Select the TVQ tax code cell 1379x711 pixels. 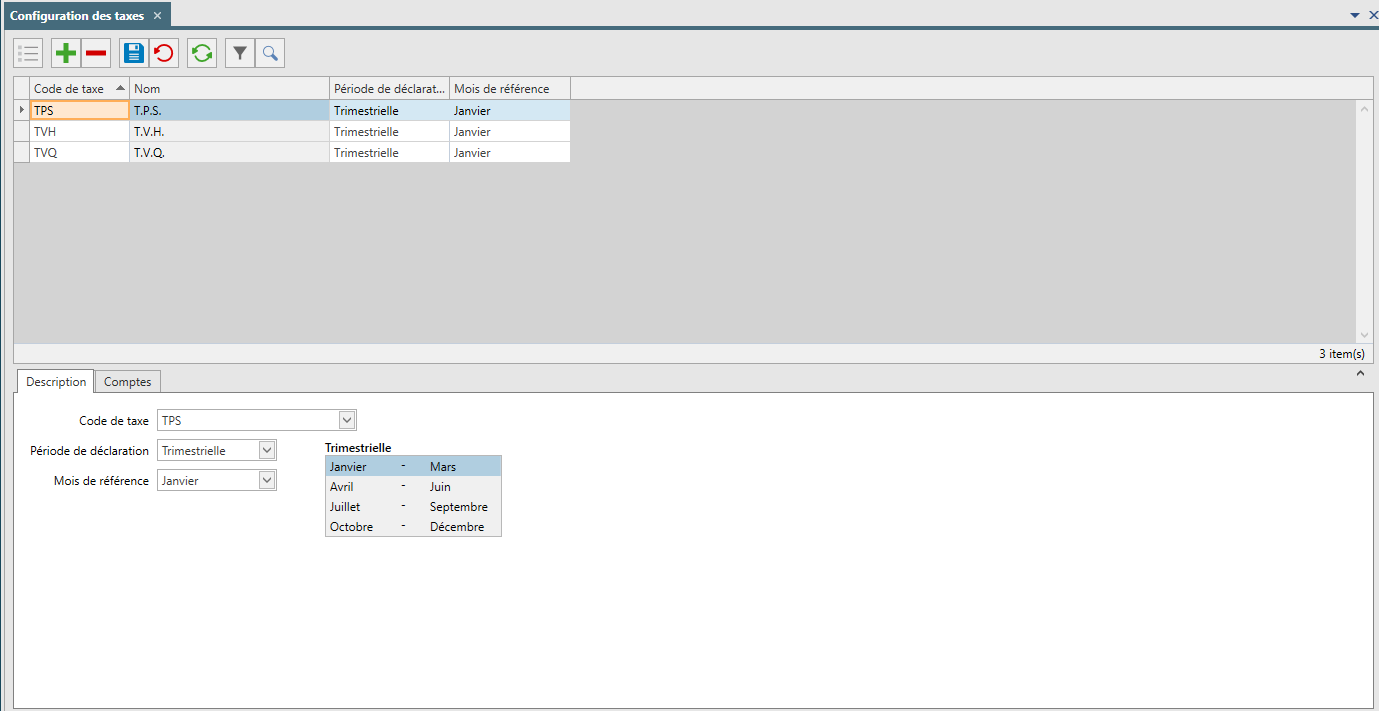point(80,153)
